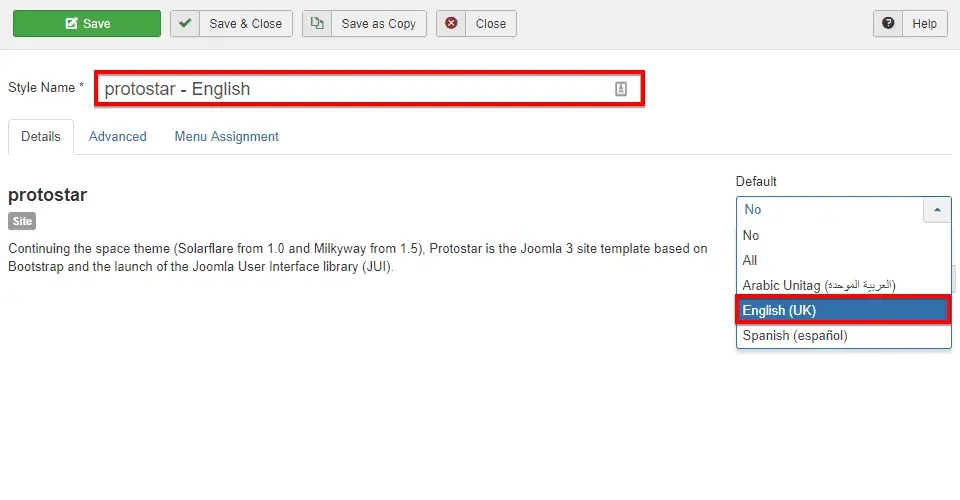
Task: Switch to the Details tab
Action: tap(40, 136)
